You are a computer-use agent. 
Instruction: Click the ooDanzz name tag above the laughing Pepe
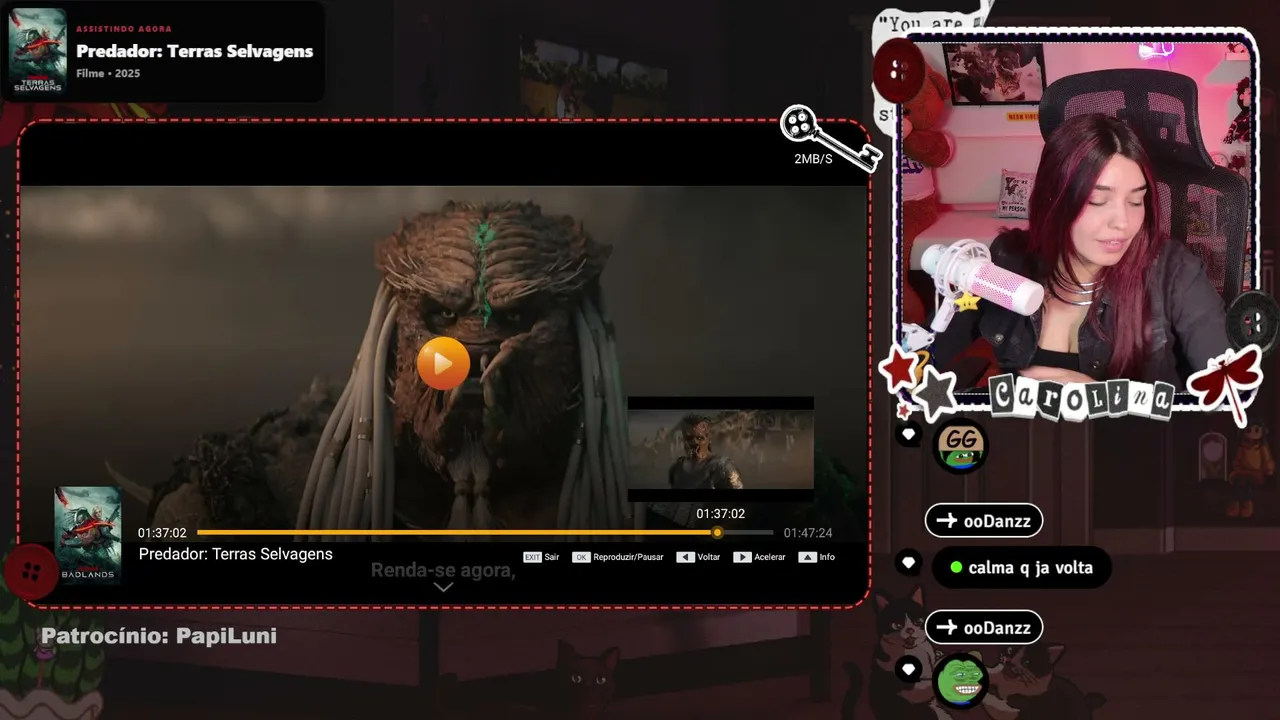coord(984,628)
